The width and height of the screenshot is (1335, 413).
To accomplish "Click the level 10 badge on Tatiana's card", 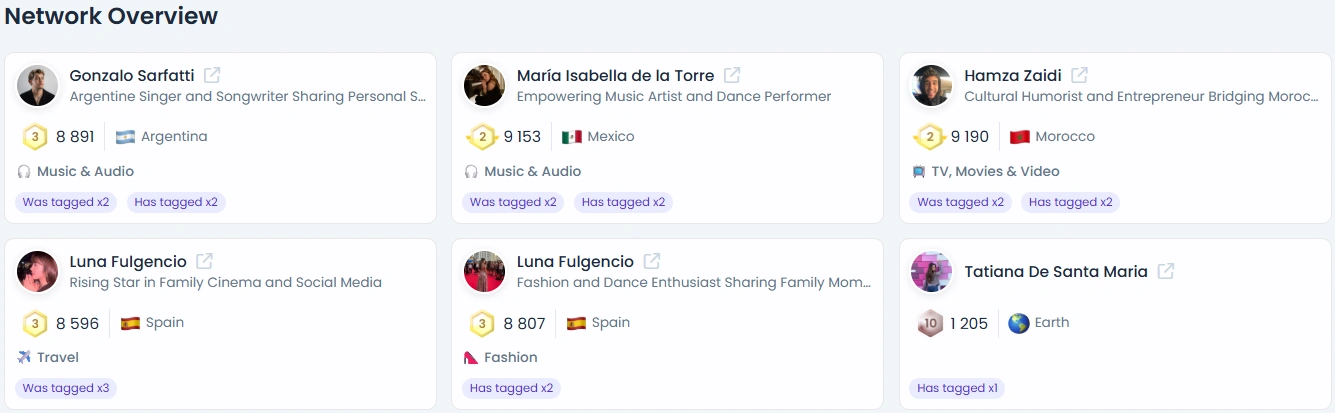I will 930,323.
